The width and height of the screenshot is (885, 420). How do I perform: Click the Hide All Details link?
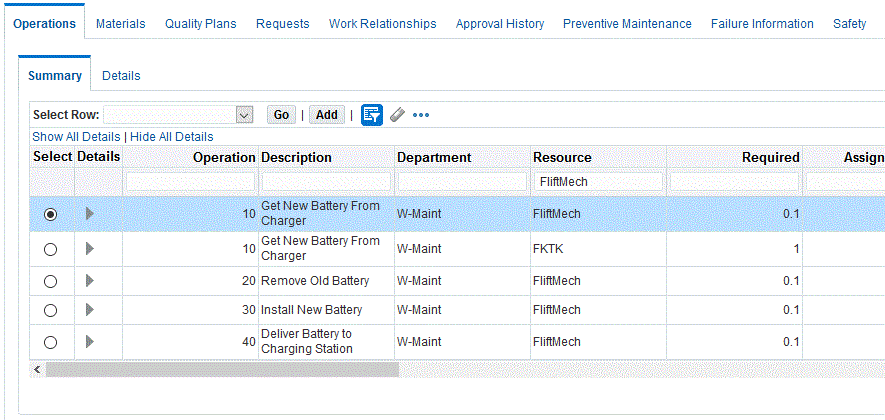point(172,137)
